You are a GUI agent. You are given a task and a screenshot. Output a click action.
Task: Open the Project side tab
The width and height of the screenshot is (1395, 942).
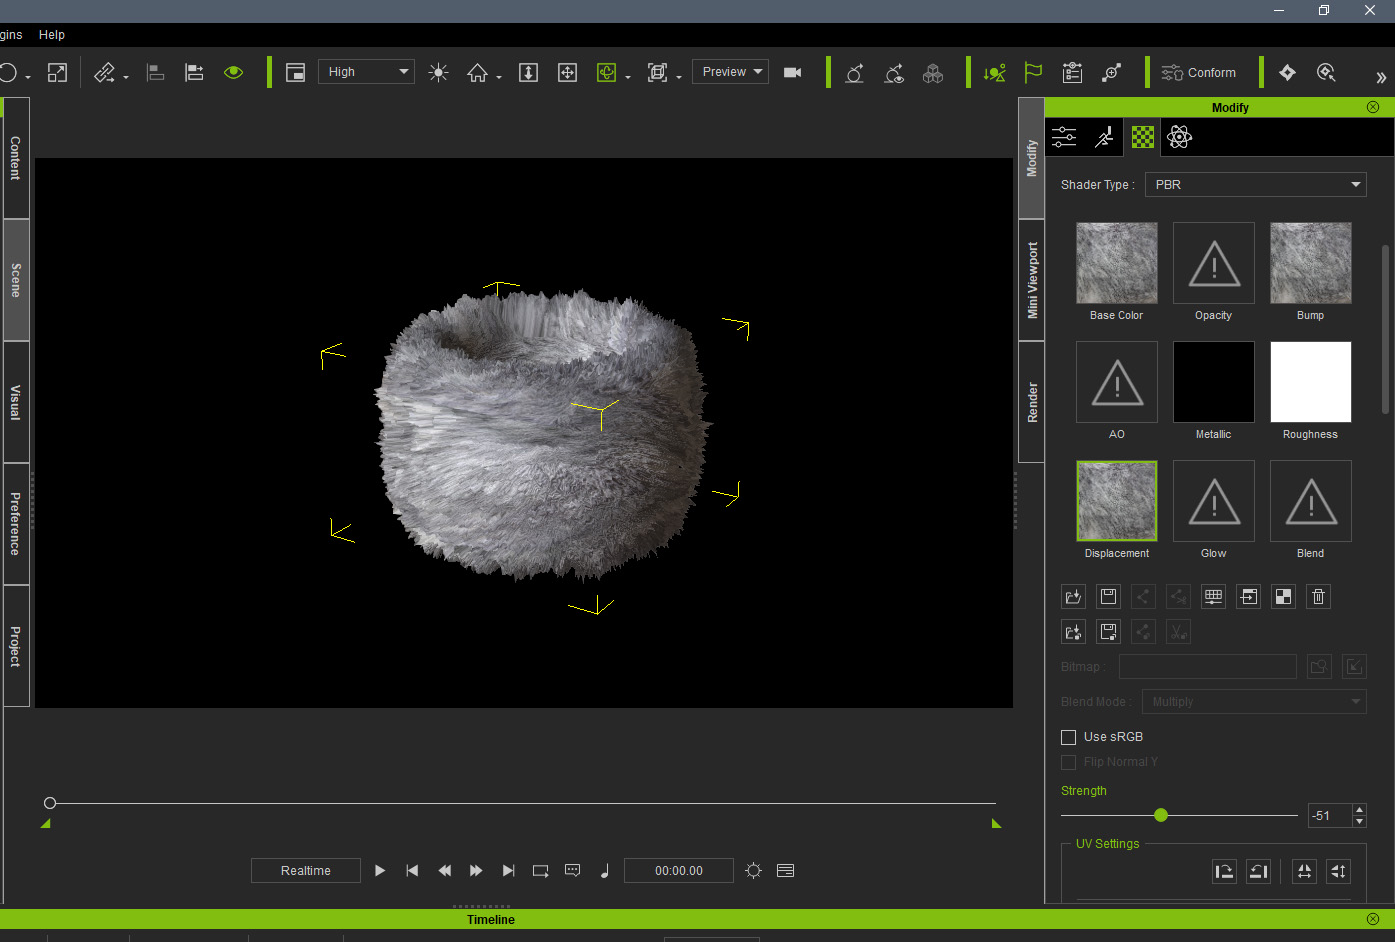click(15, 646)
